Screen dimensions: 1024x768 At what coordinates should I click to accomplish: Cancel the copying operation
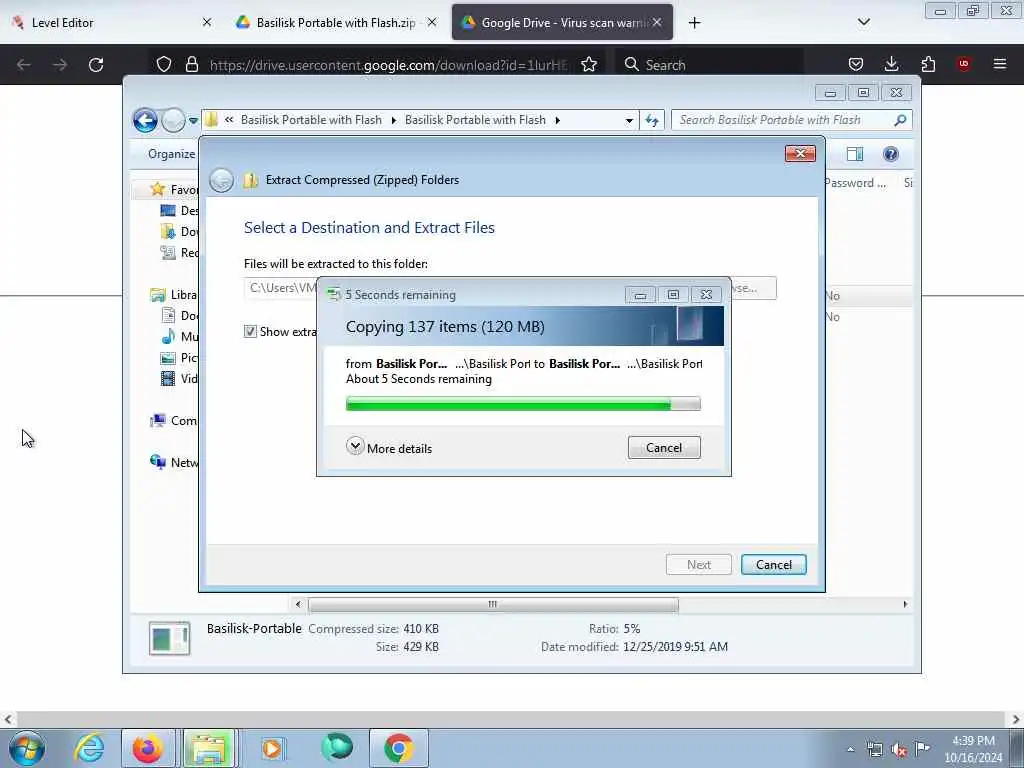[x=664, y=448]
